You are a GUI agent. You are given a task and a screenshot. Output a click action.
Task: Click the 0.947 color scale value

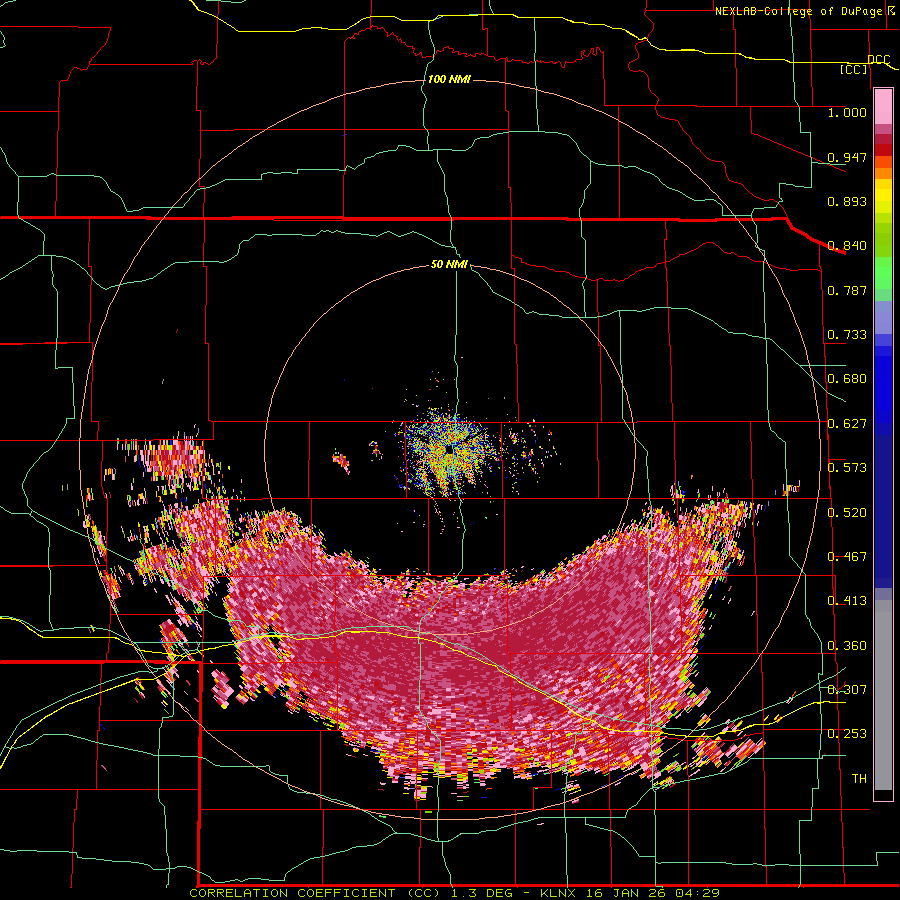pos(847,157)
